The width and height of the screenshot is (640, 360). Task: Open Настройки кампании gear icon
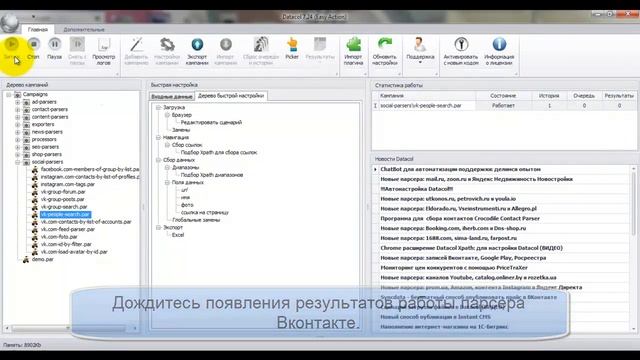click(x=167, y=44)
